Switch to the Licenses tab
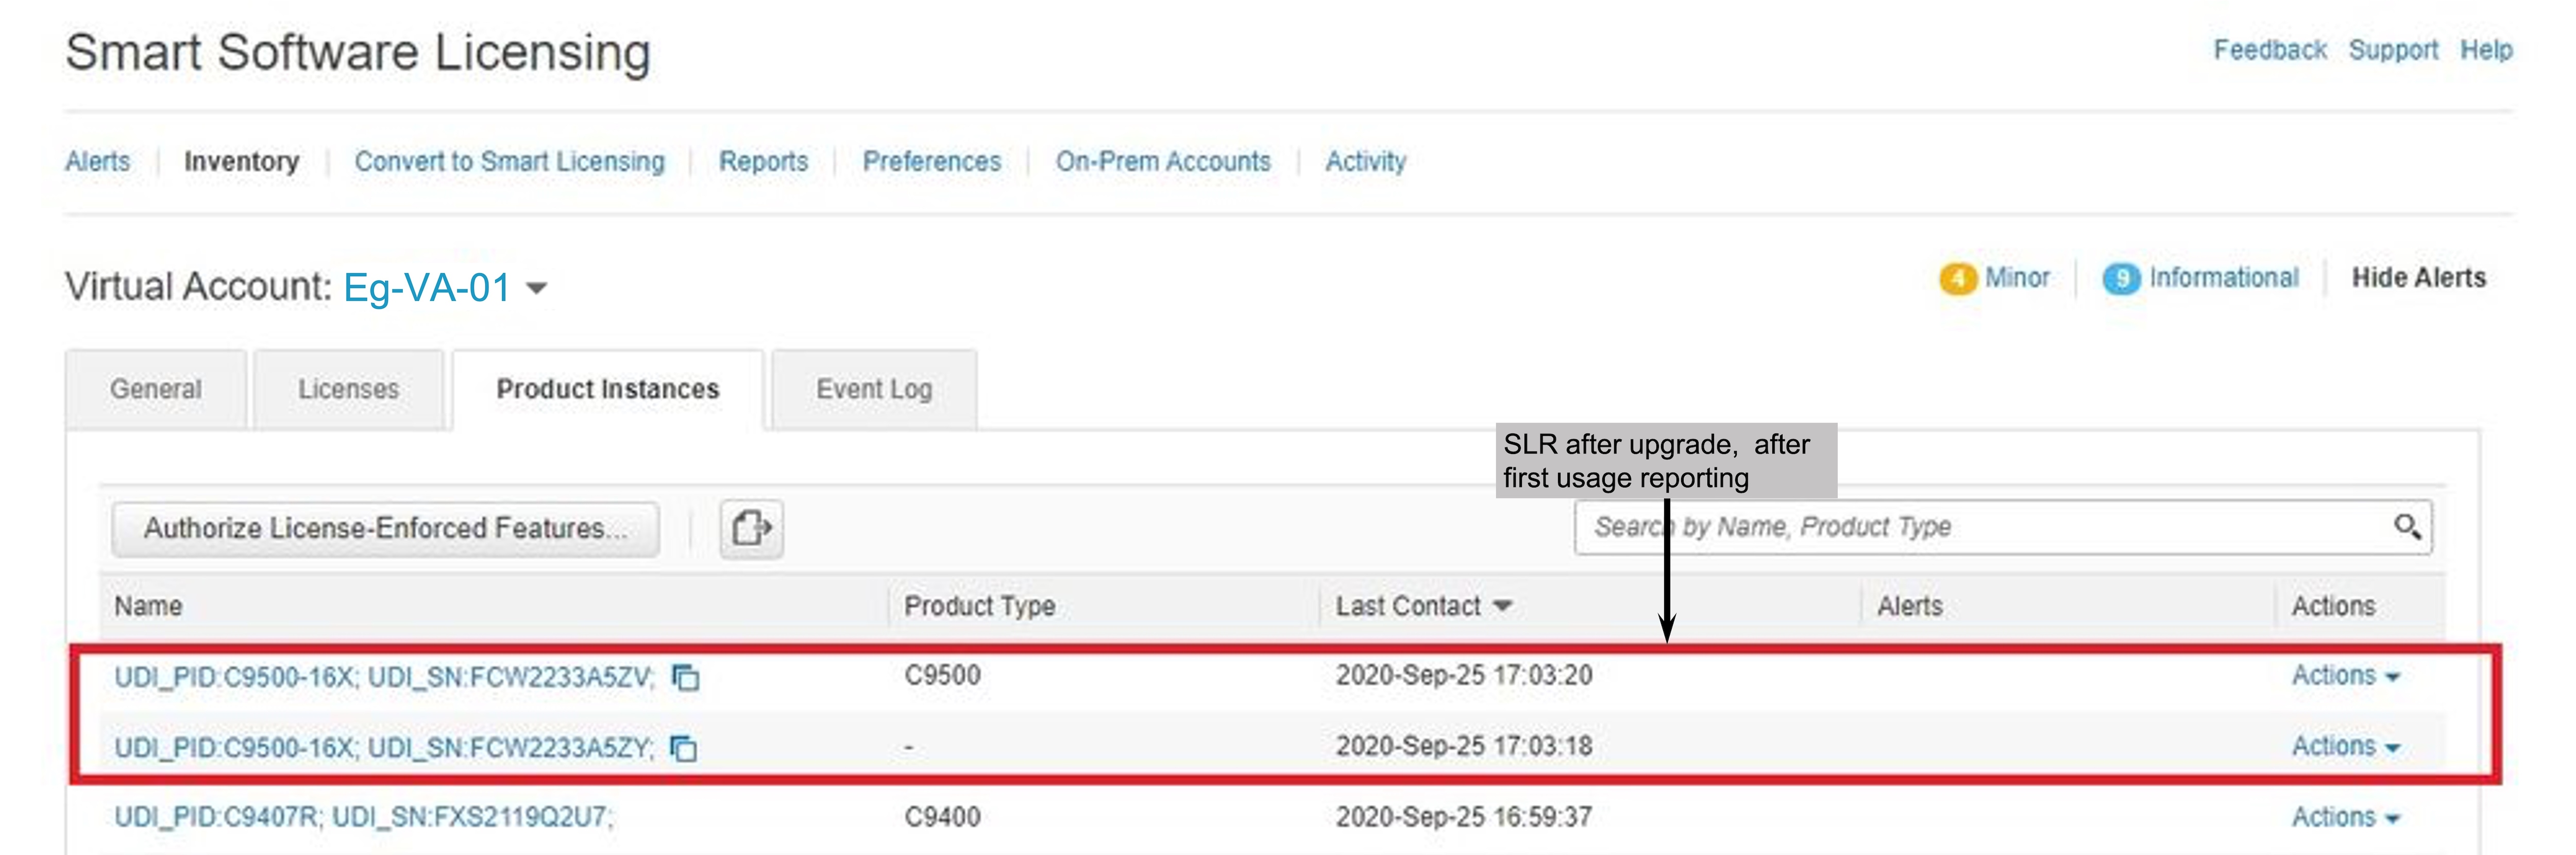Image resolution: width=2576 pixels, height=855 pixels. pyautogui.click(x=348, y=389)
